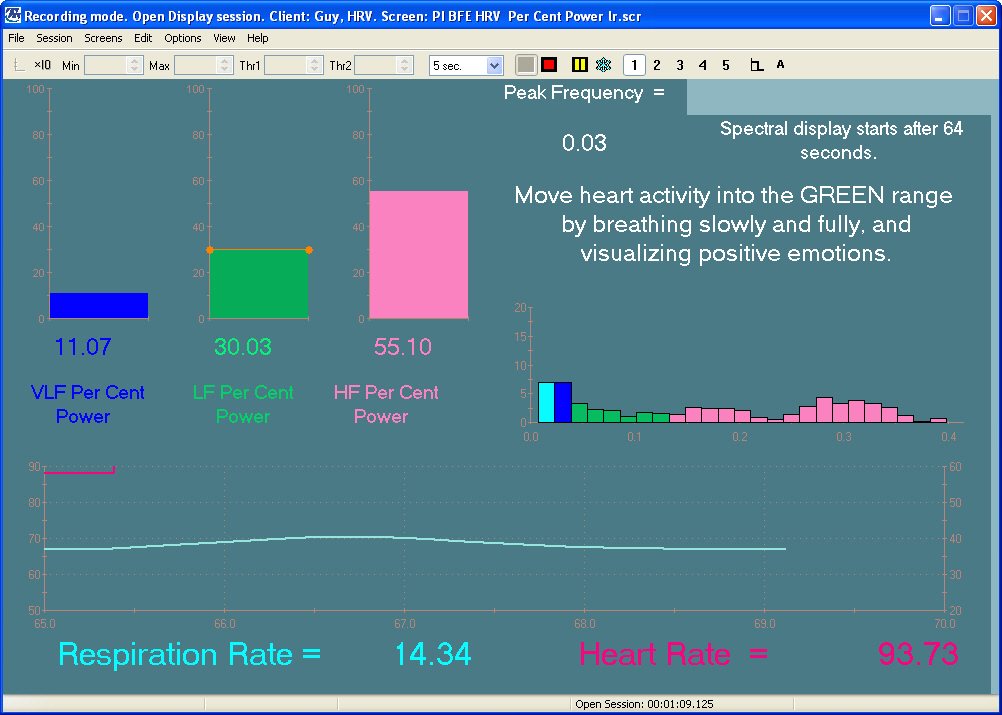Image resolution: width=1002 pixels, height=715 pixels.
Task: Switch to screen number 3
Action: pos(680,65)
